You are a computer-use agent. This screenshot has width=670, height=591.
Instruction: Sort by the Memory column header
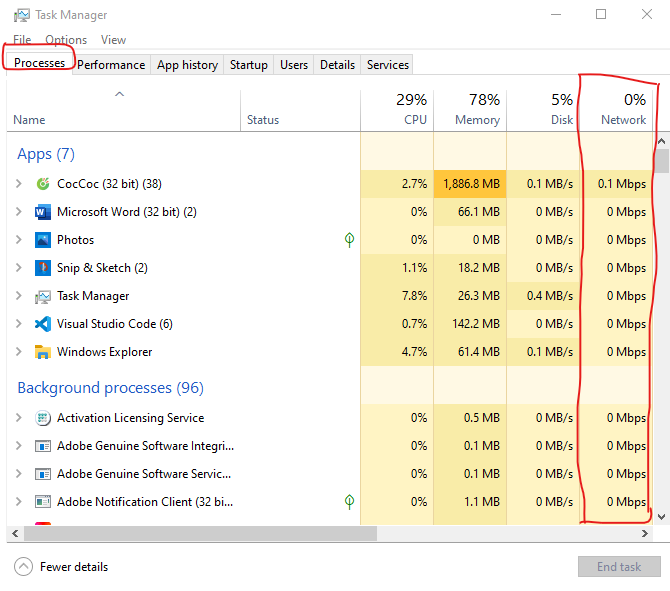pyautogui.click(x=470, y=111)
